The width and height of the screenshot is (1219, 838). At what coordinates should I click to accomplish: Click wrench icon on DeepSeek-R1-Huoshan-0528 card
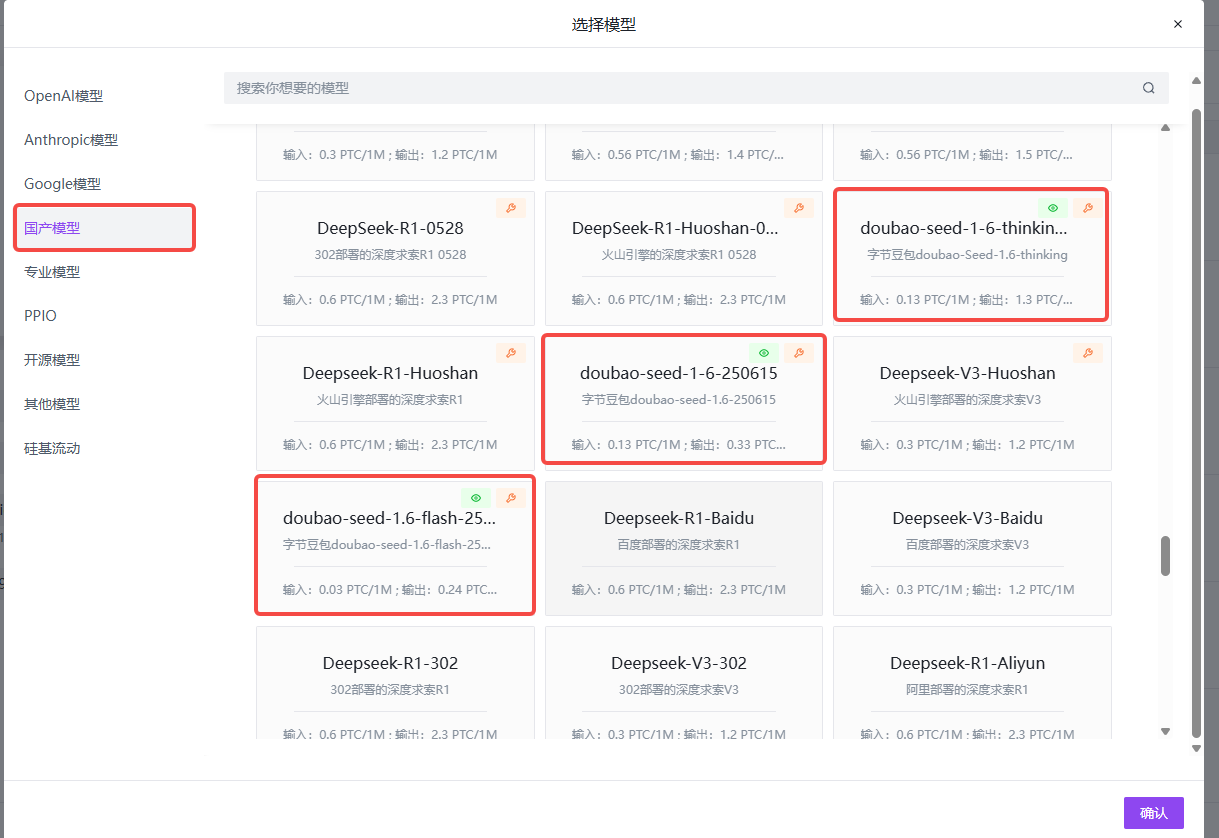click(798, 208)
